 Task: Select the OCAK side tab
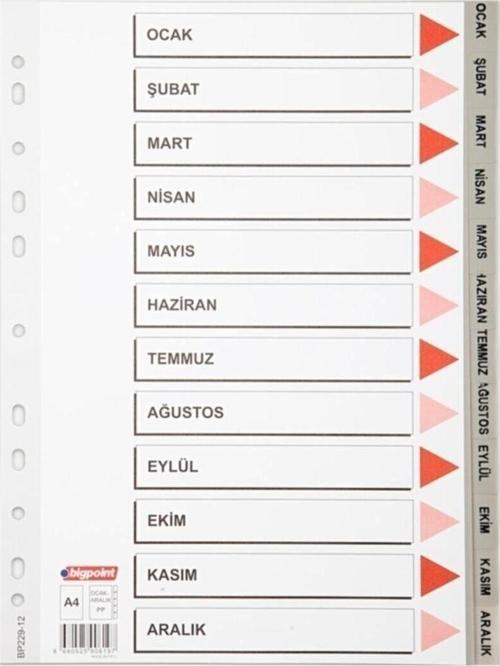481,21
